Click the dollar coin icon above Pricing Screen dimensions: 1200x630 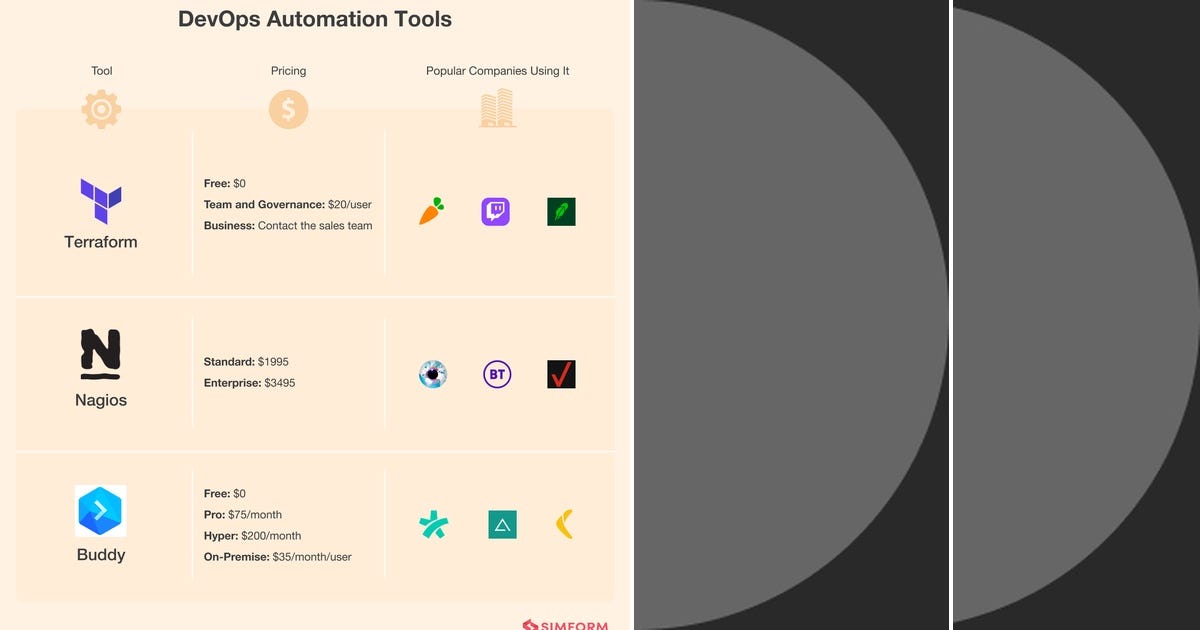point(288,107)
